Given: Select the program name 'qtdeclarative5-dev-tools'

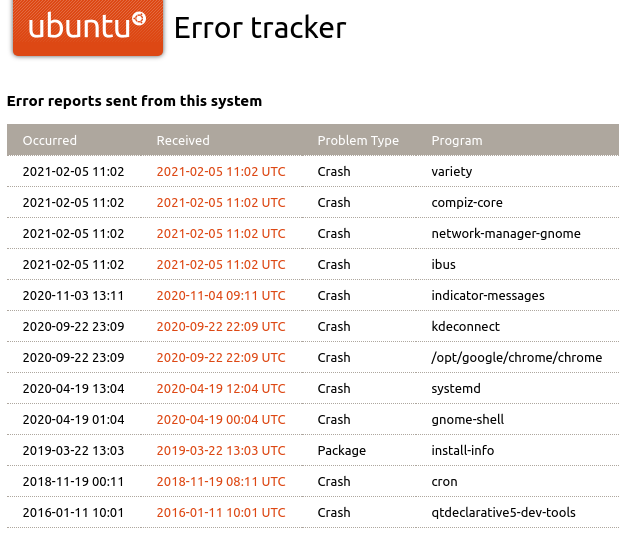Looking at the screenshot, I should click(x=504, y=513).
